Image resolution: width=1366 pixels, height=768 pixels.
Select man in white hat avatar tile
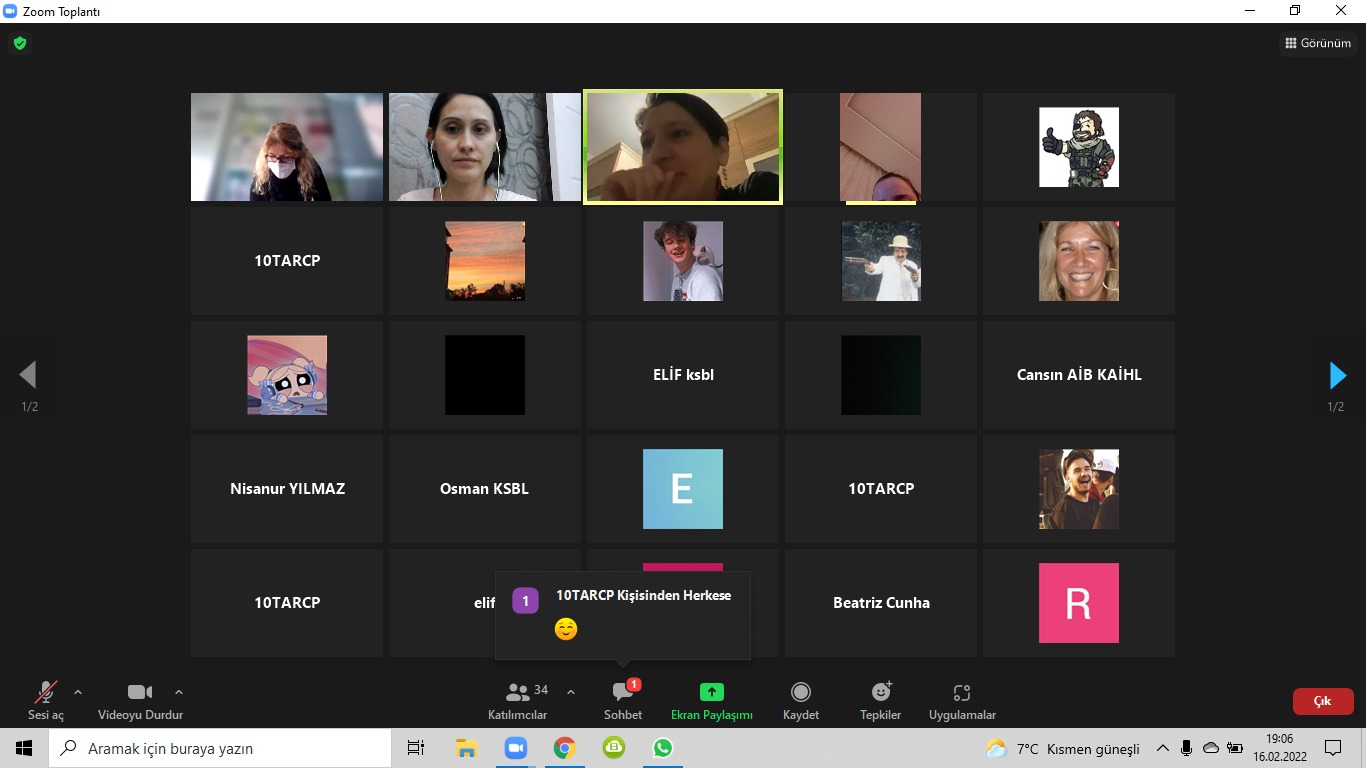[x=881, y=261]
